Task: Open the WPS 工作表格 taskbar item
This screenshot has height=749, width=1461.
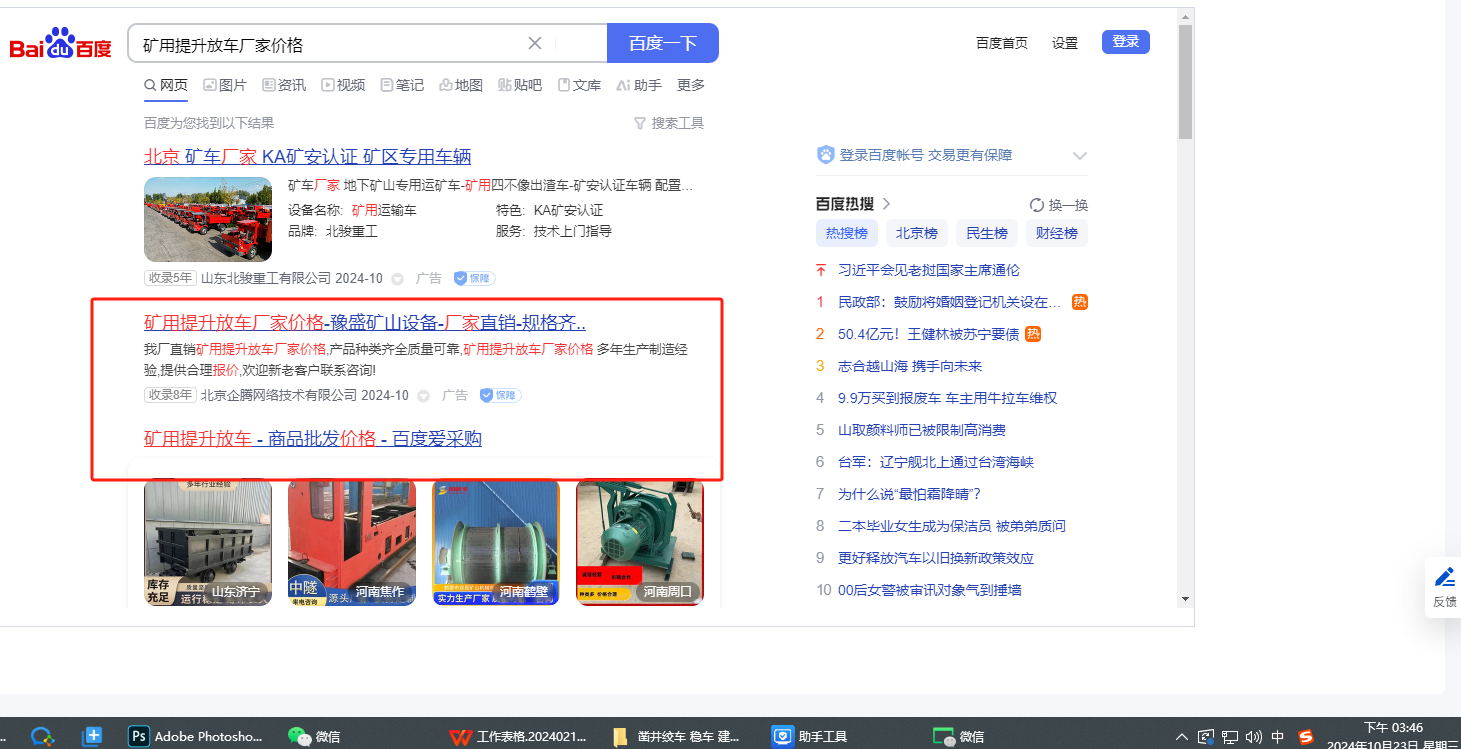Action: 518,736
